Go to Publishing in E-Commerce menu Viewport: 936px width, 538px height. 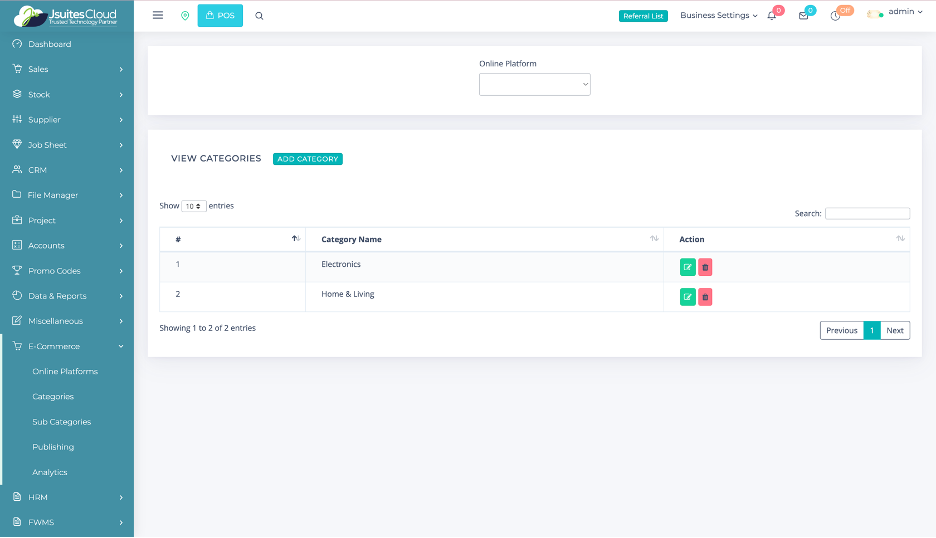[53, 447]
